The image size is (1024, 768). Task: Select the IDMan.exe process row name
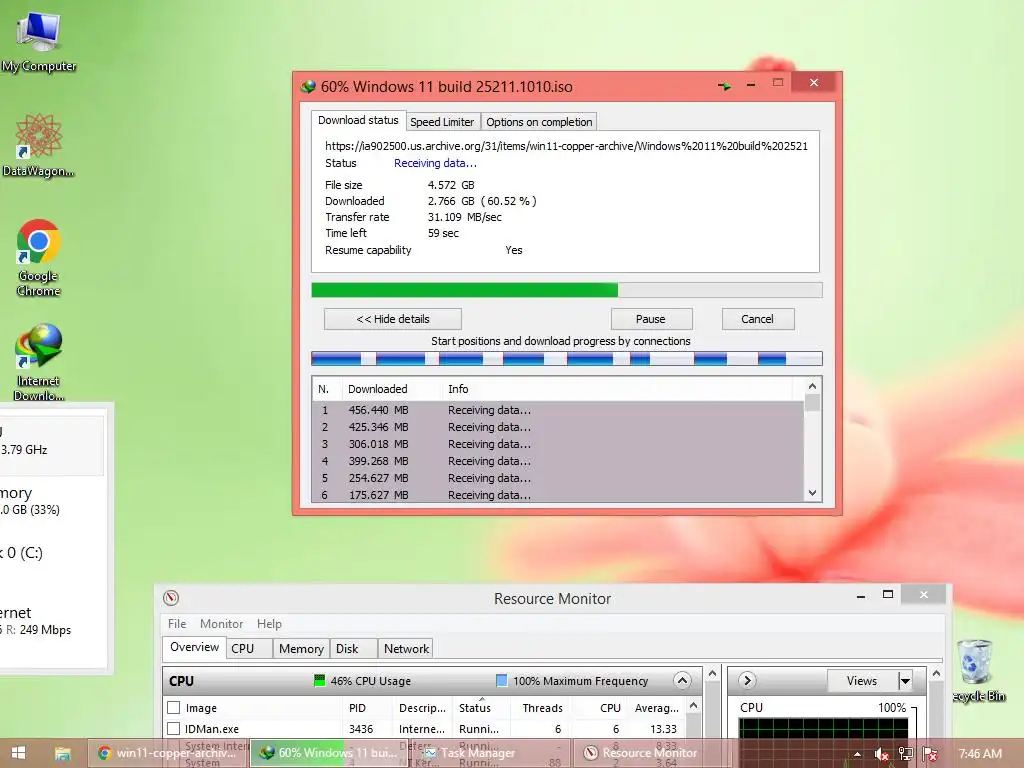(x=212, y=729)
